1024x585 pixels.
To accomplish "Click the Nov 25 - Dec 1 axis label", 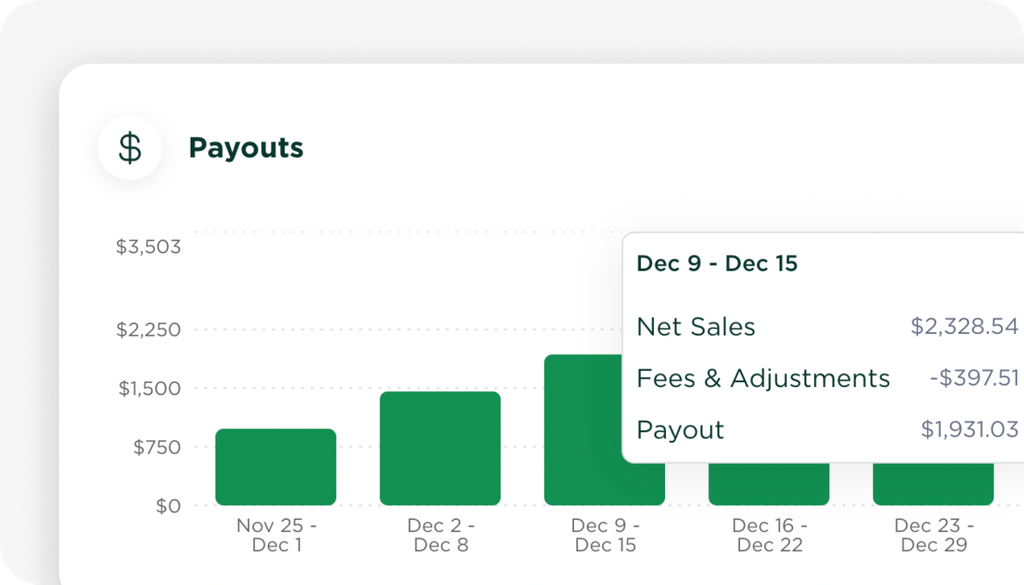I will click(x=275, y=535).
